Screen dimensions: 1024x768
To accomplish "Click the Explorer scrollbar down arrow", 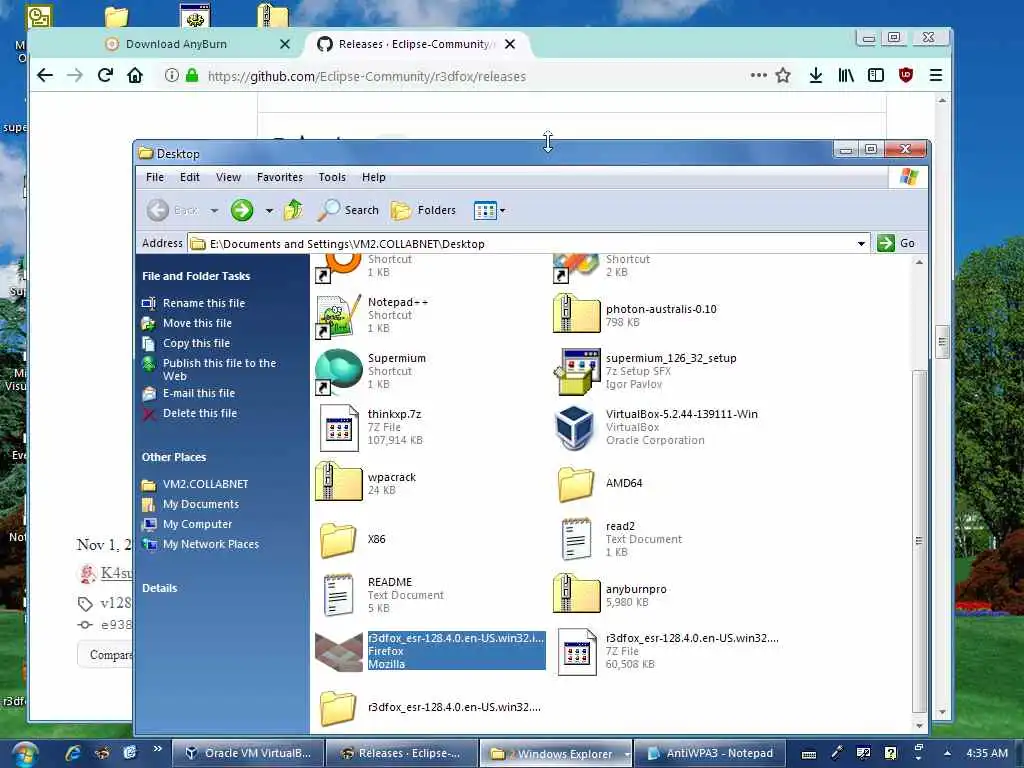I will click(x=919, y=725).
